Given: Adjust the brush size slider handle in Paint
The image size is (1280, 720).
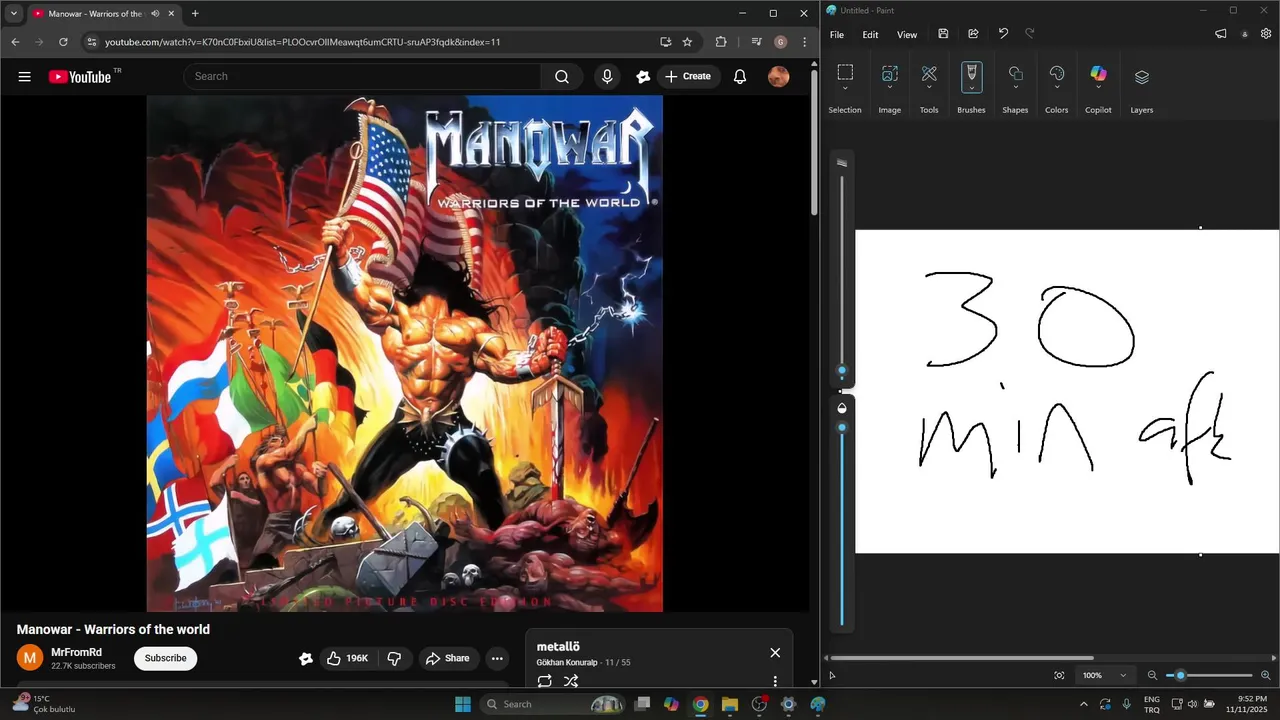Looking at the screenshot, I should (x=842, y=371).
